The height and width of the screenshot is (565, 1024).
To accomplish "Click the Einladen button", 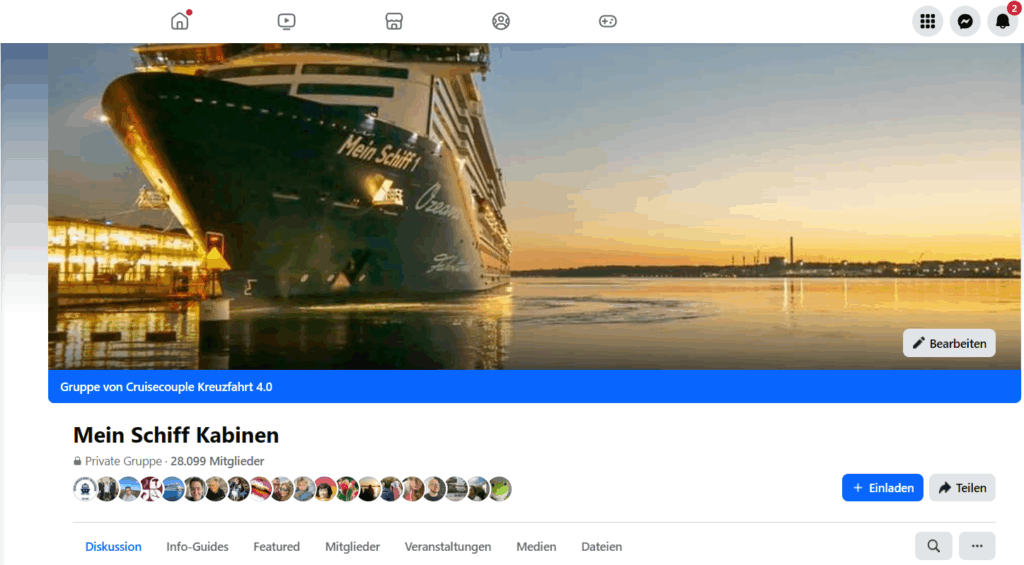I will (x=882, y=488).
